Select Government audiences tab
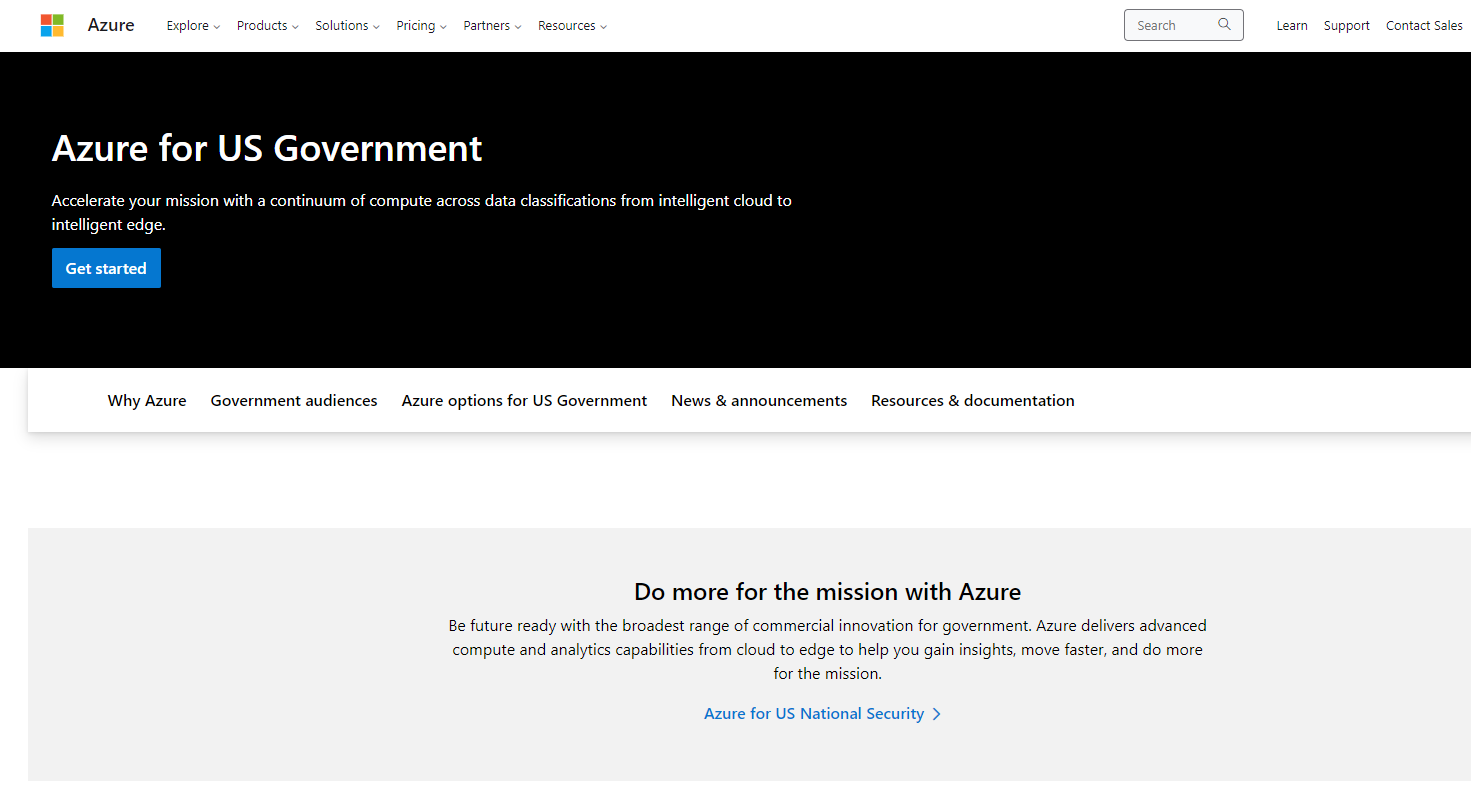This screenshot has height=803, width=1471. 294,401
